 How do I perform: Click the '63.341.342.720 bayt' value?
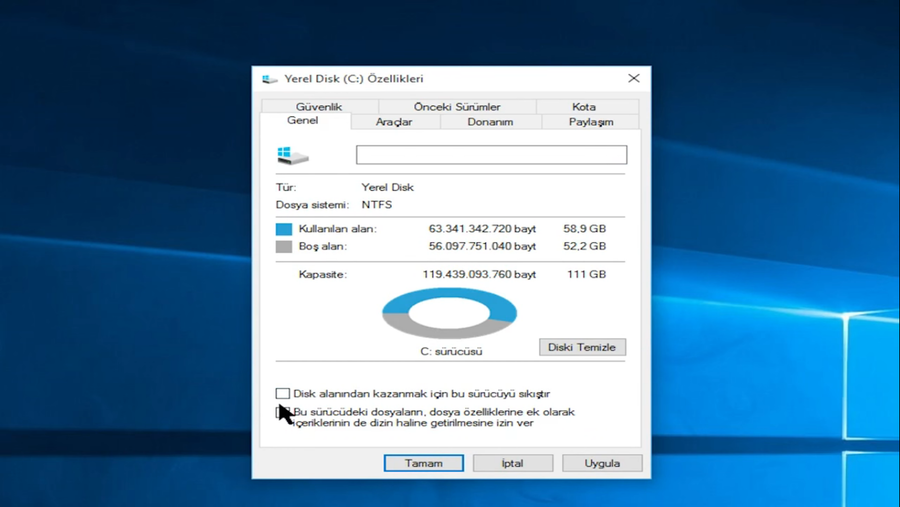(x=482, y=229)
